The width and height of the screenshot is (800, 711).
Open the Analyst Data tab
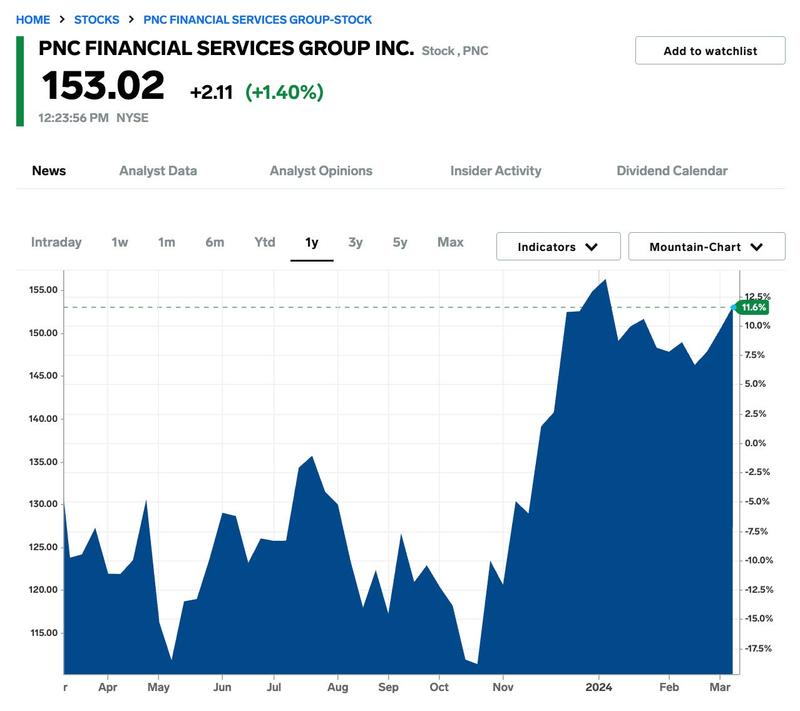158,171
